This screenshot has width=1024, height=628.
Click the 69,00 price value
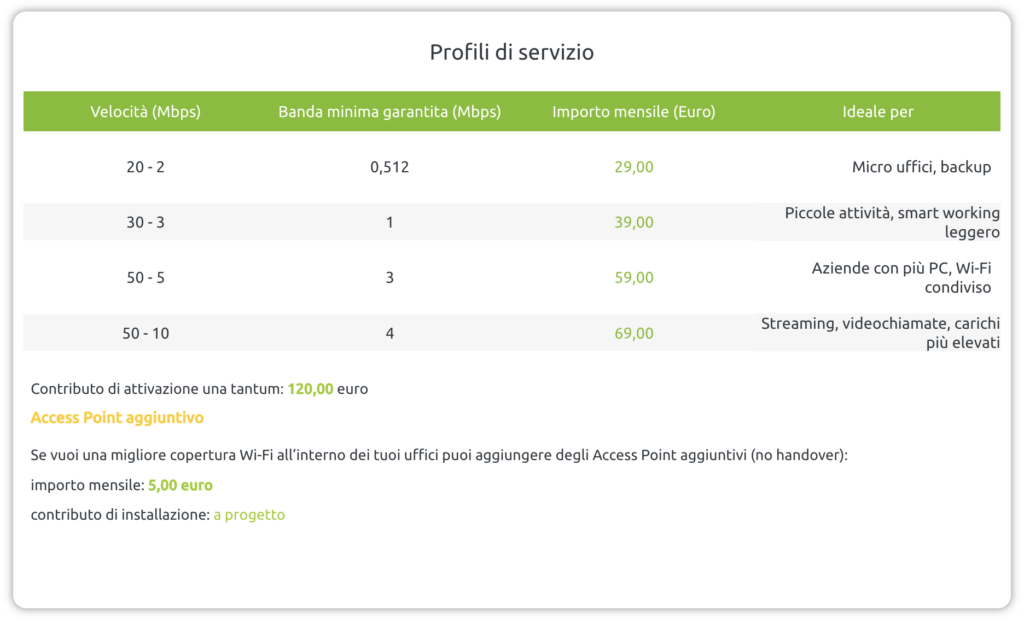(x=634, y=333)
